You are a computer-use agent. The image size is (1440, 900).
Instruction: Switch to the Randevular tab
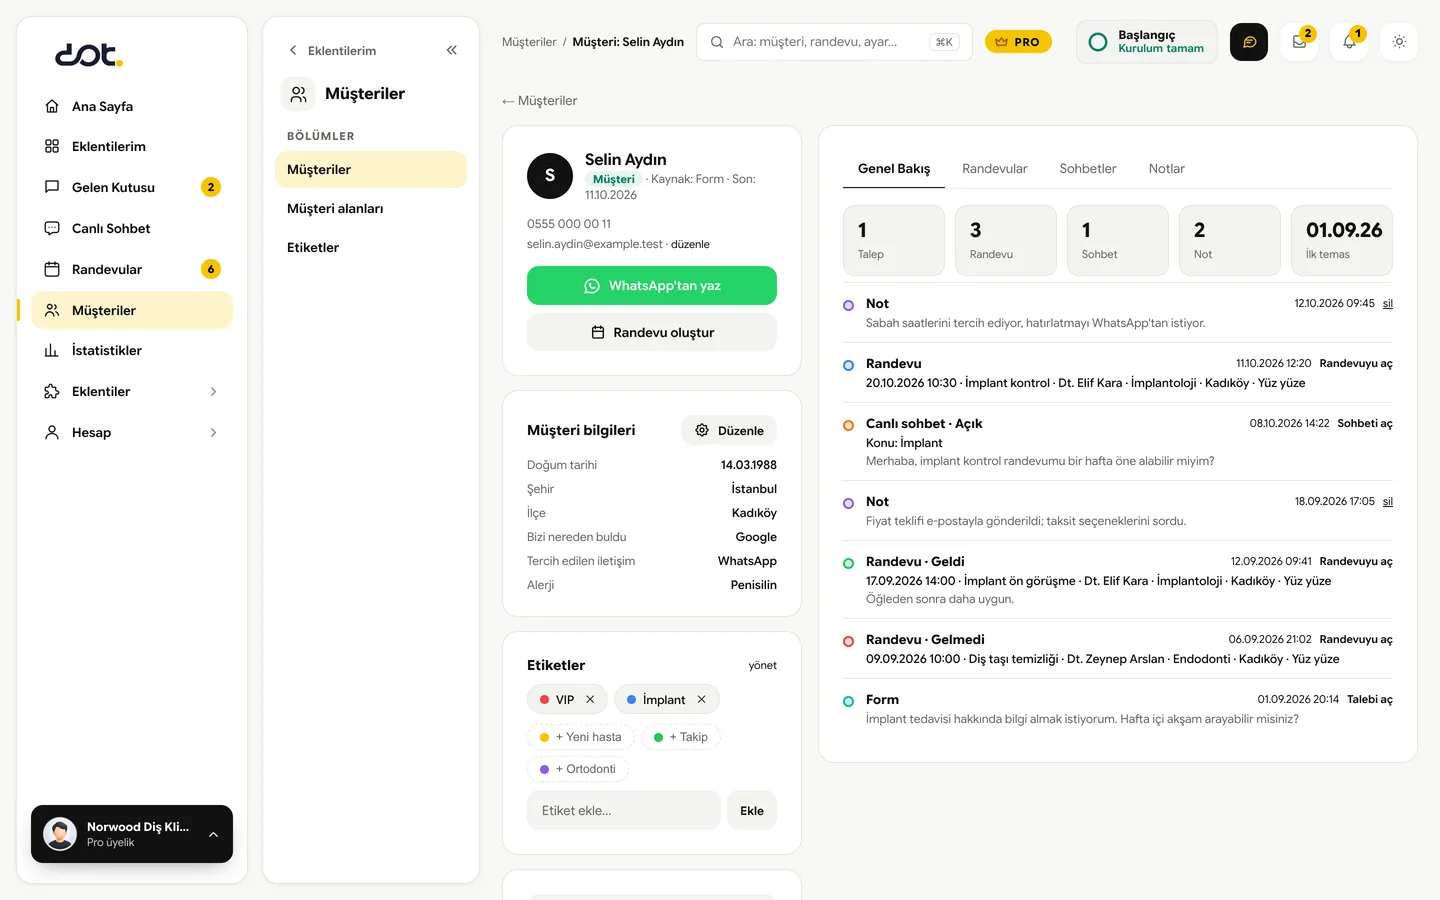point(994,169)
